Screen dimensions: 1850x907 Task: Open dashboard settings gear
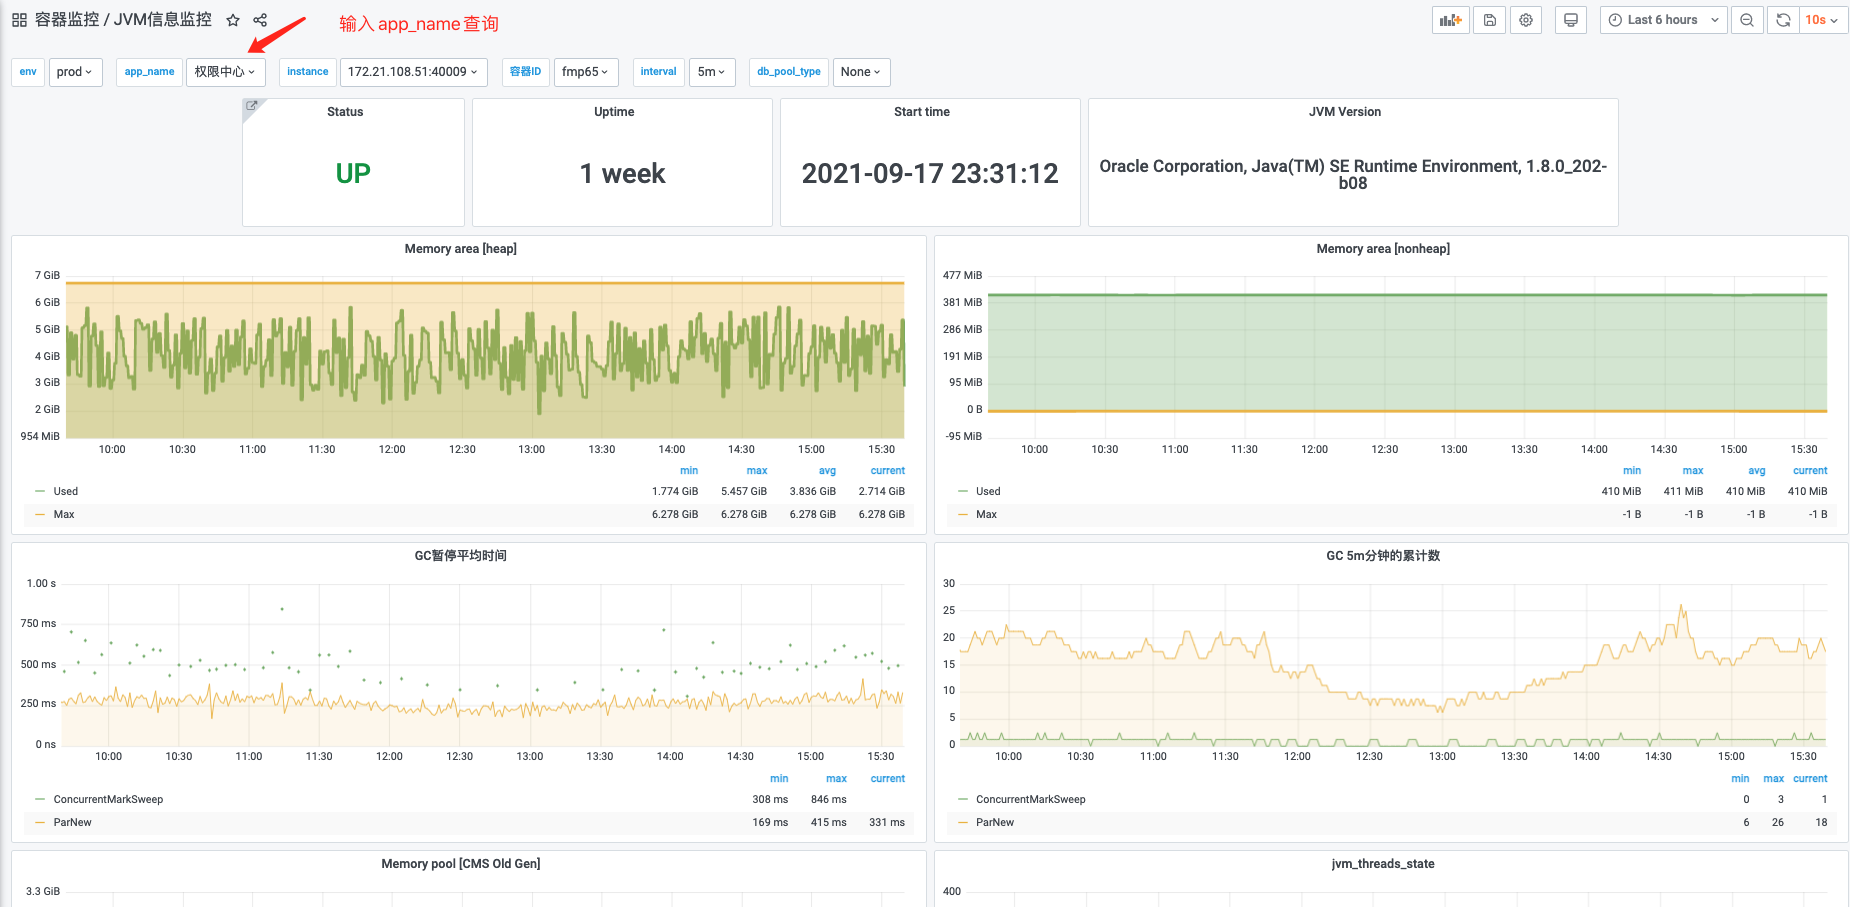click(x=1526, y=20)
